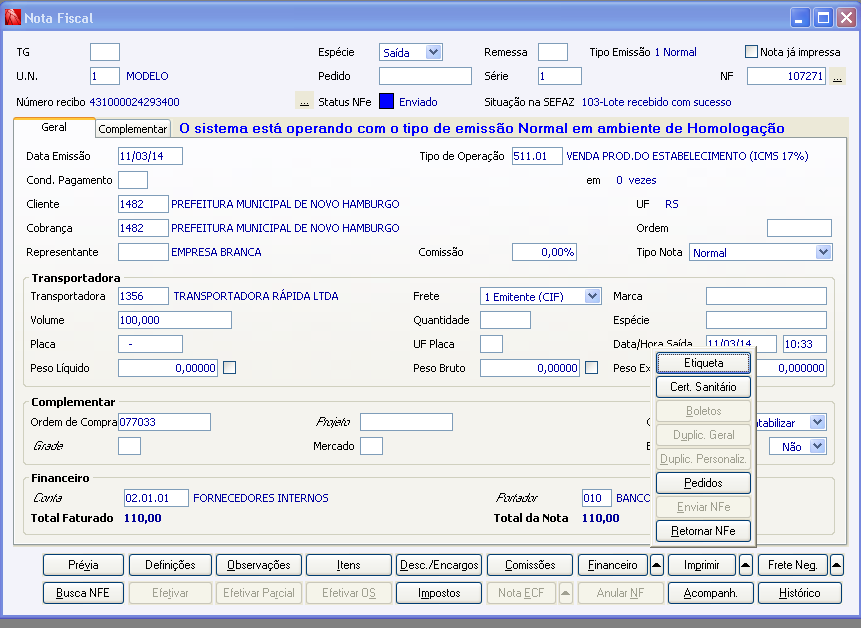The height and width of the screenshot is (628, 861).
Task: Open the arrow menu beside Frete Neg. button
Action: (x=836, y=565)
